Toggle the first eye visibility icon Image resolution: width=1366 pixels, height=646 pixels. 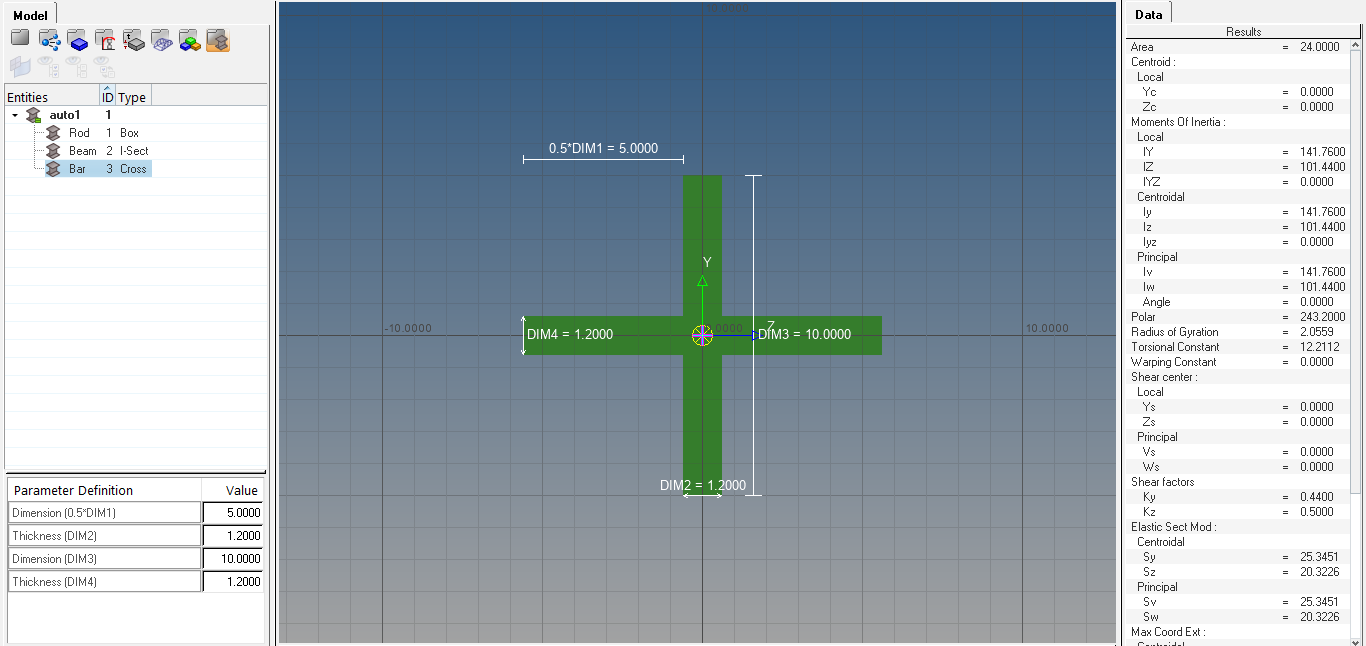[46, 64]
